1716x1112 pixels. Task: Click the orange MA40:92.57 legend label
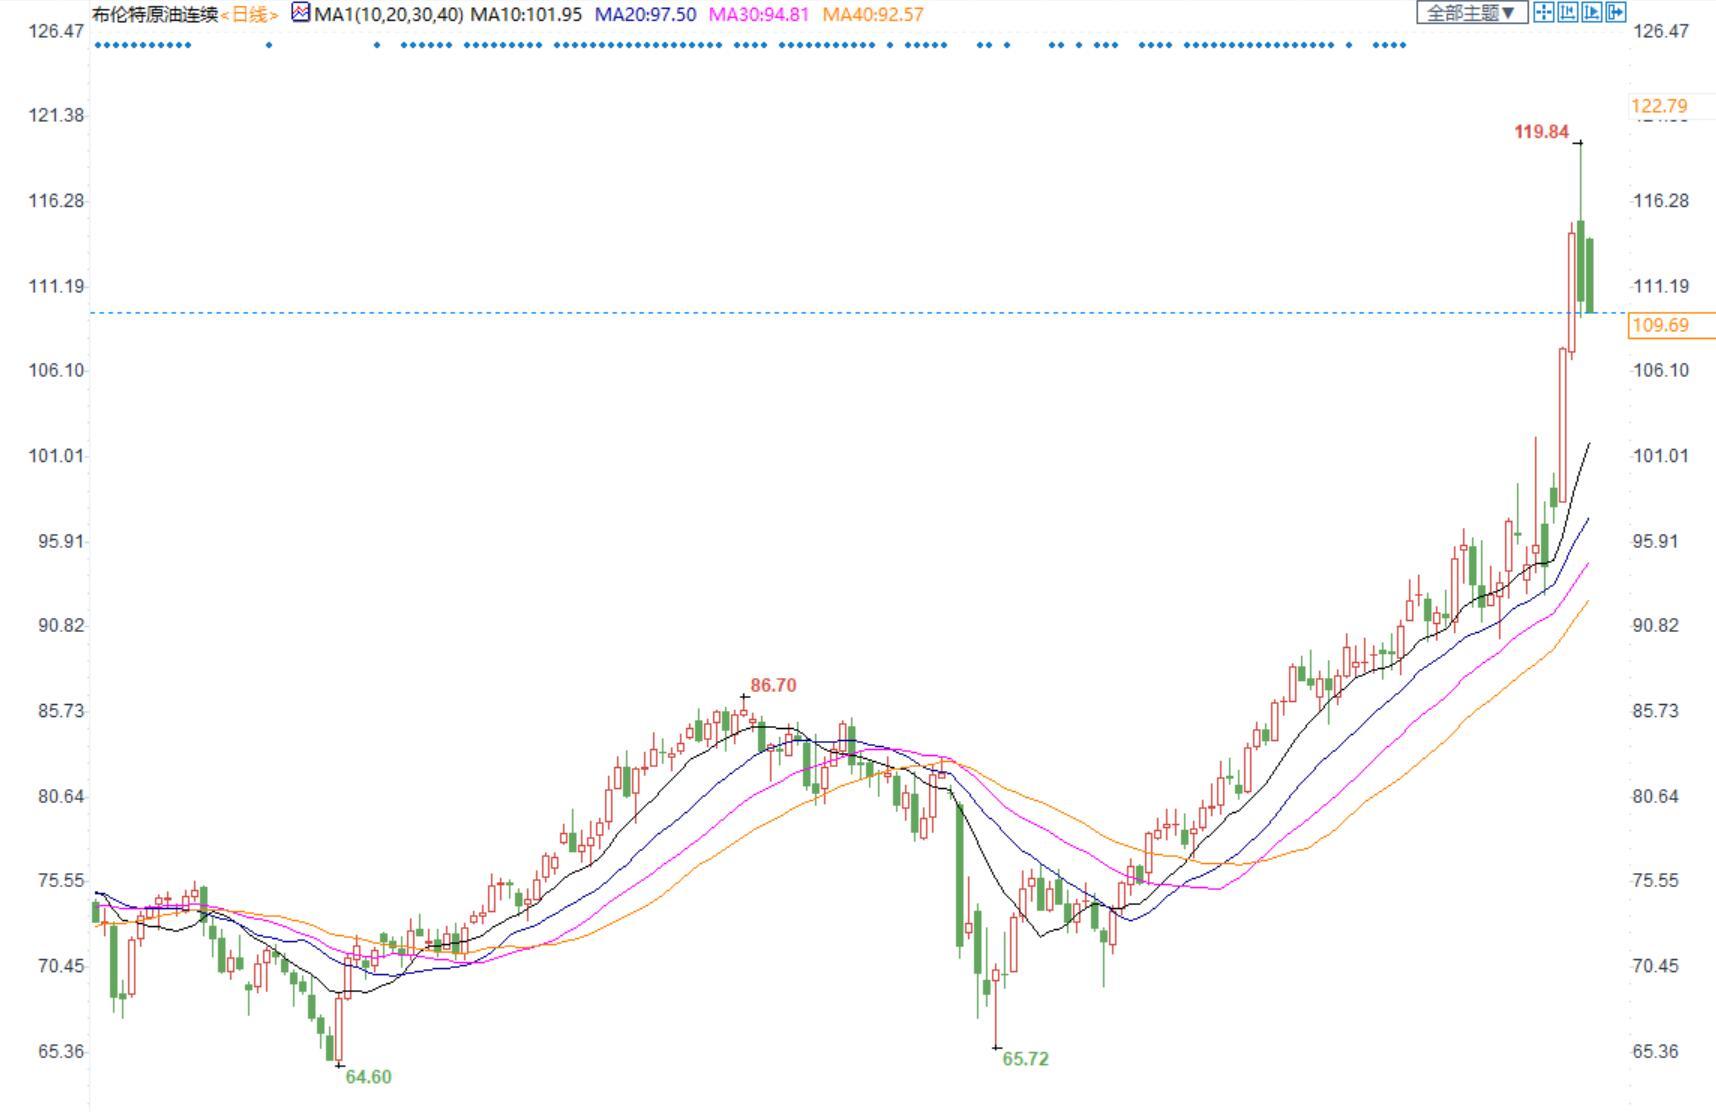[x=872, y=15]
